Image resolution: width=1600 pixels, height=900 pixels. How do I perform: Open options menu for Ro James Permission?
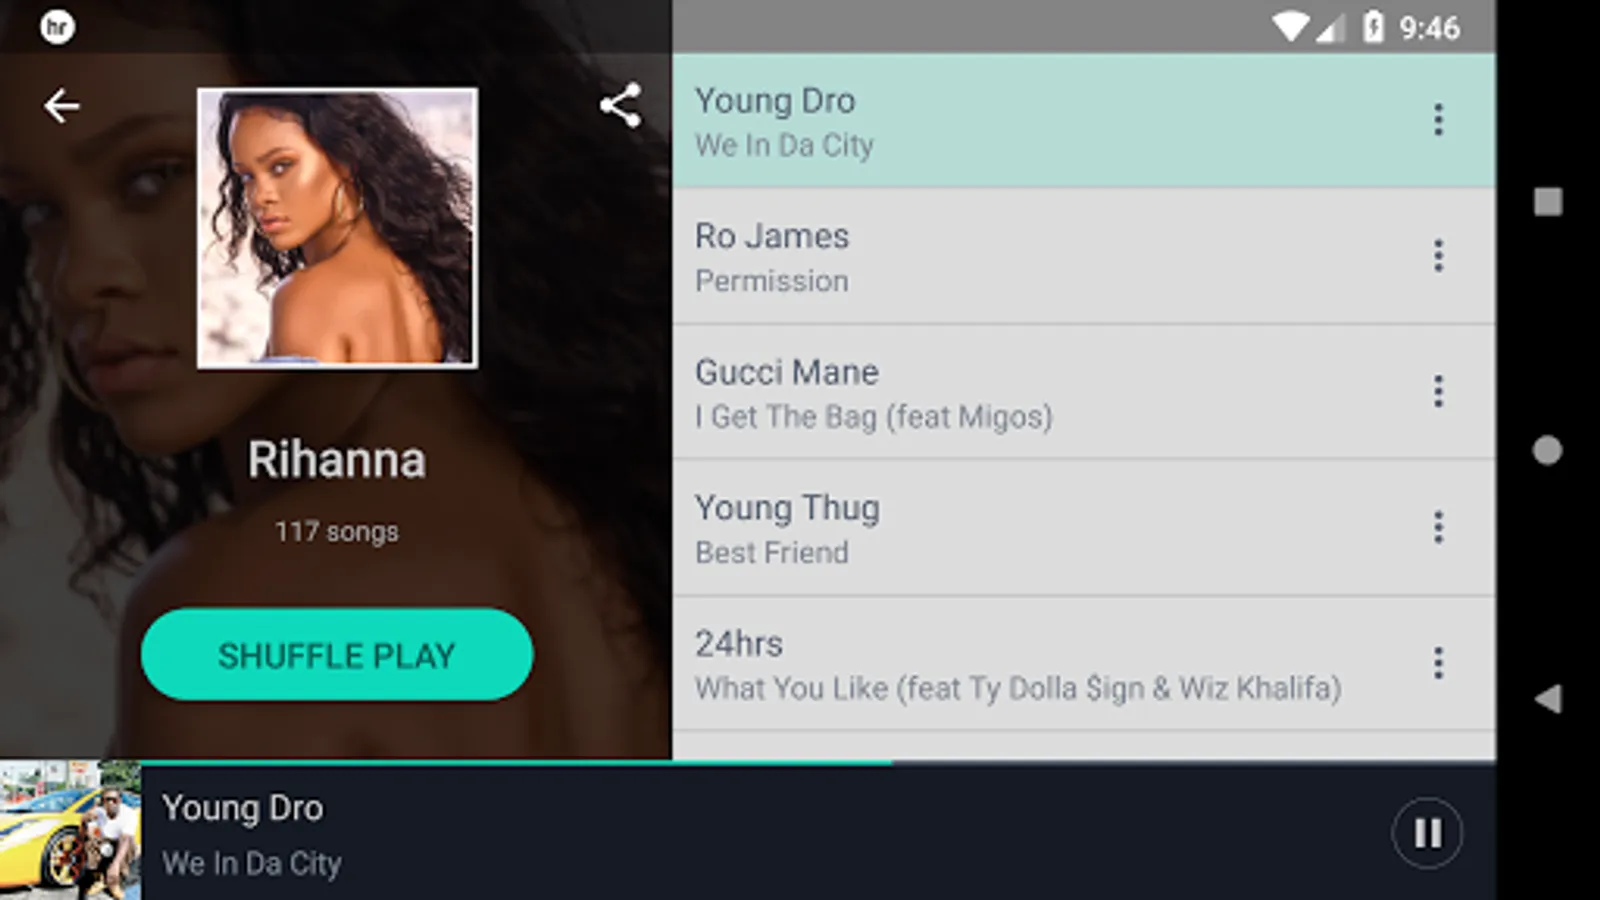click(1438, 256)
